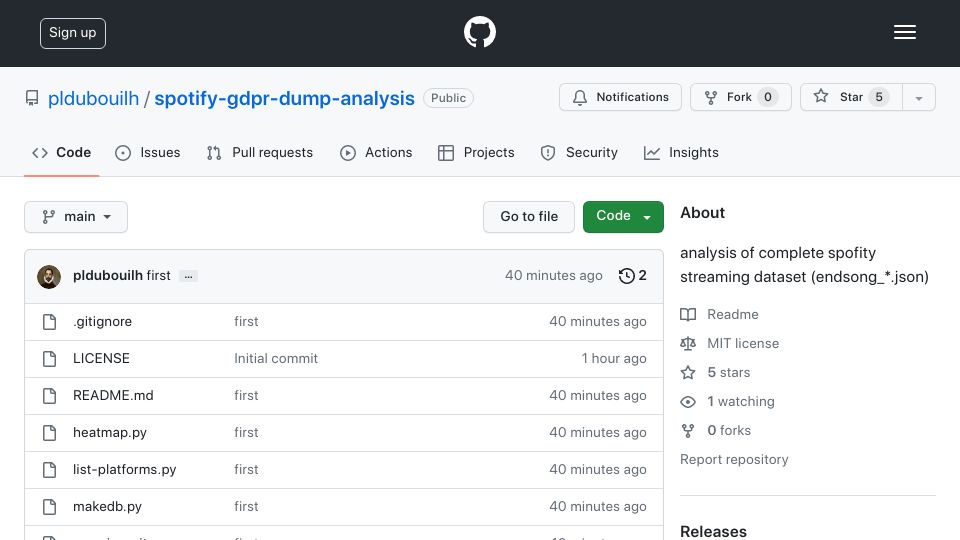Open the Pull requests tab

point(260,152)
